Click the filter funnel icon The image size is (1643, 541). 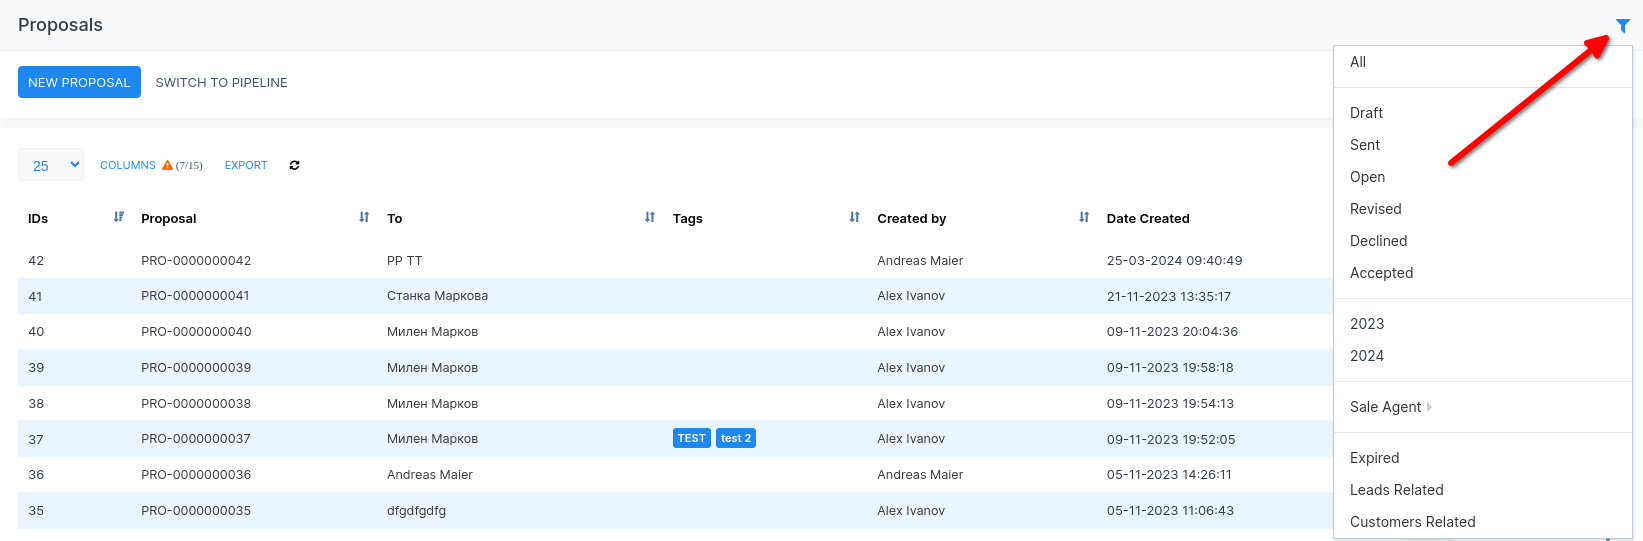(x=1622, y=26)
